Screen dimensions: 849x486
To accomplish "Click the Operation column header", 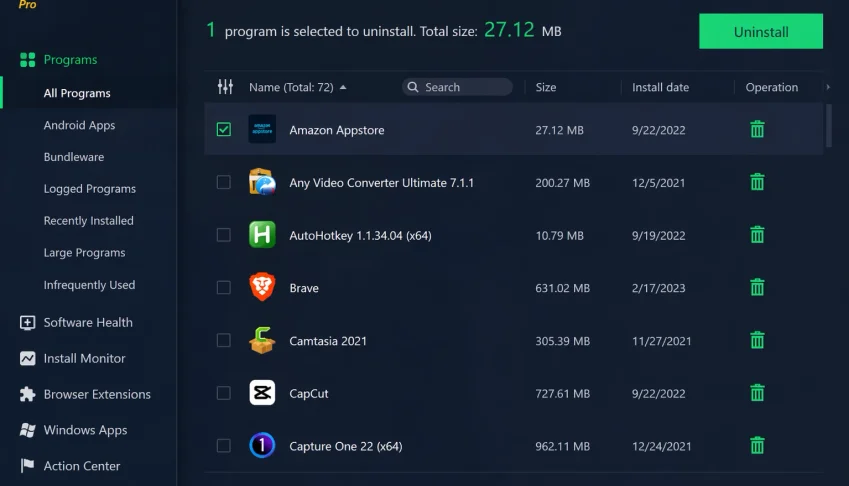I will click(x=772, y=87).
